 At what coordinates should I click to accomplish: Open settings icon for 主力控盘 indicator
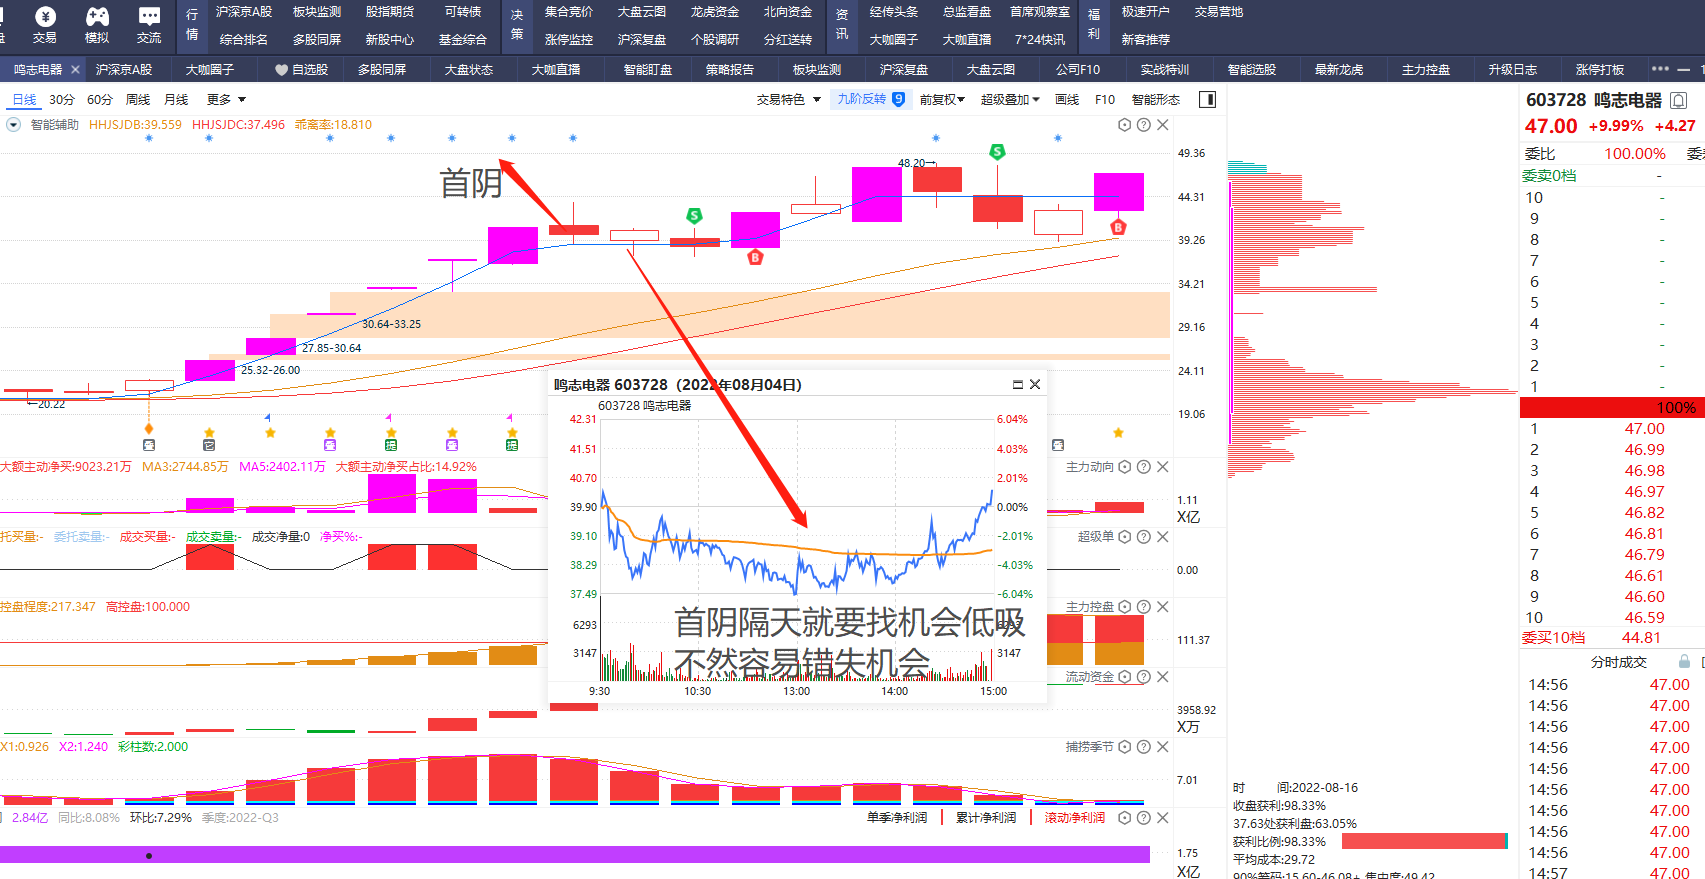pos(1125,607)
